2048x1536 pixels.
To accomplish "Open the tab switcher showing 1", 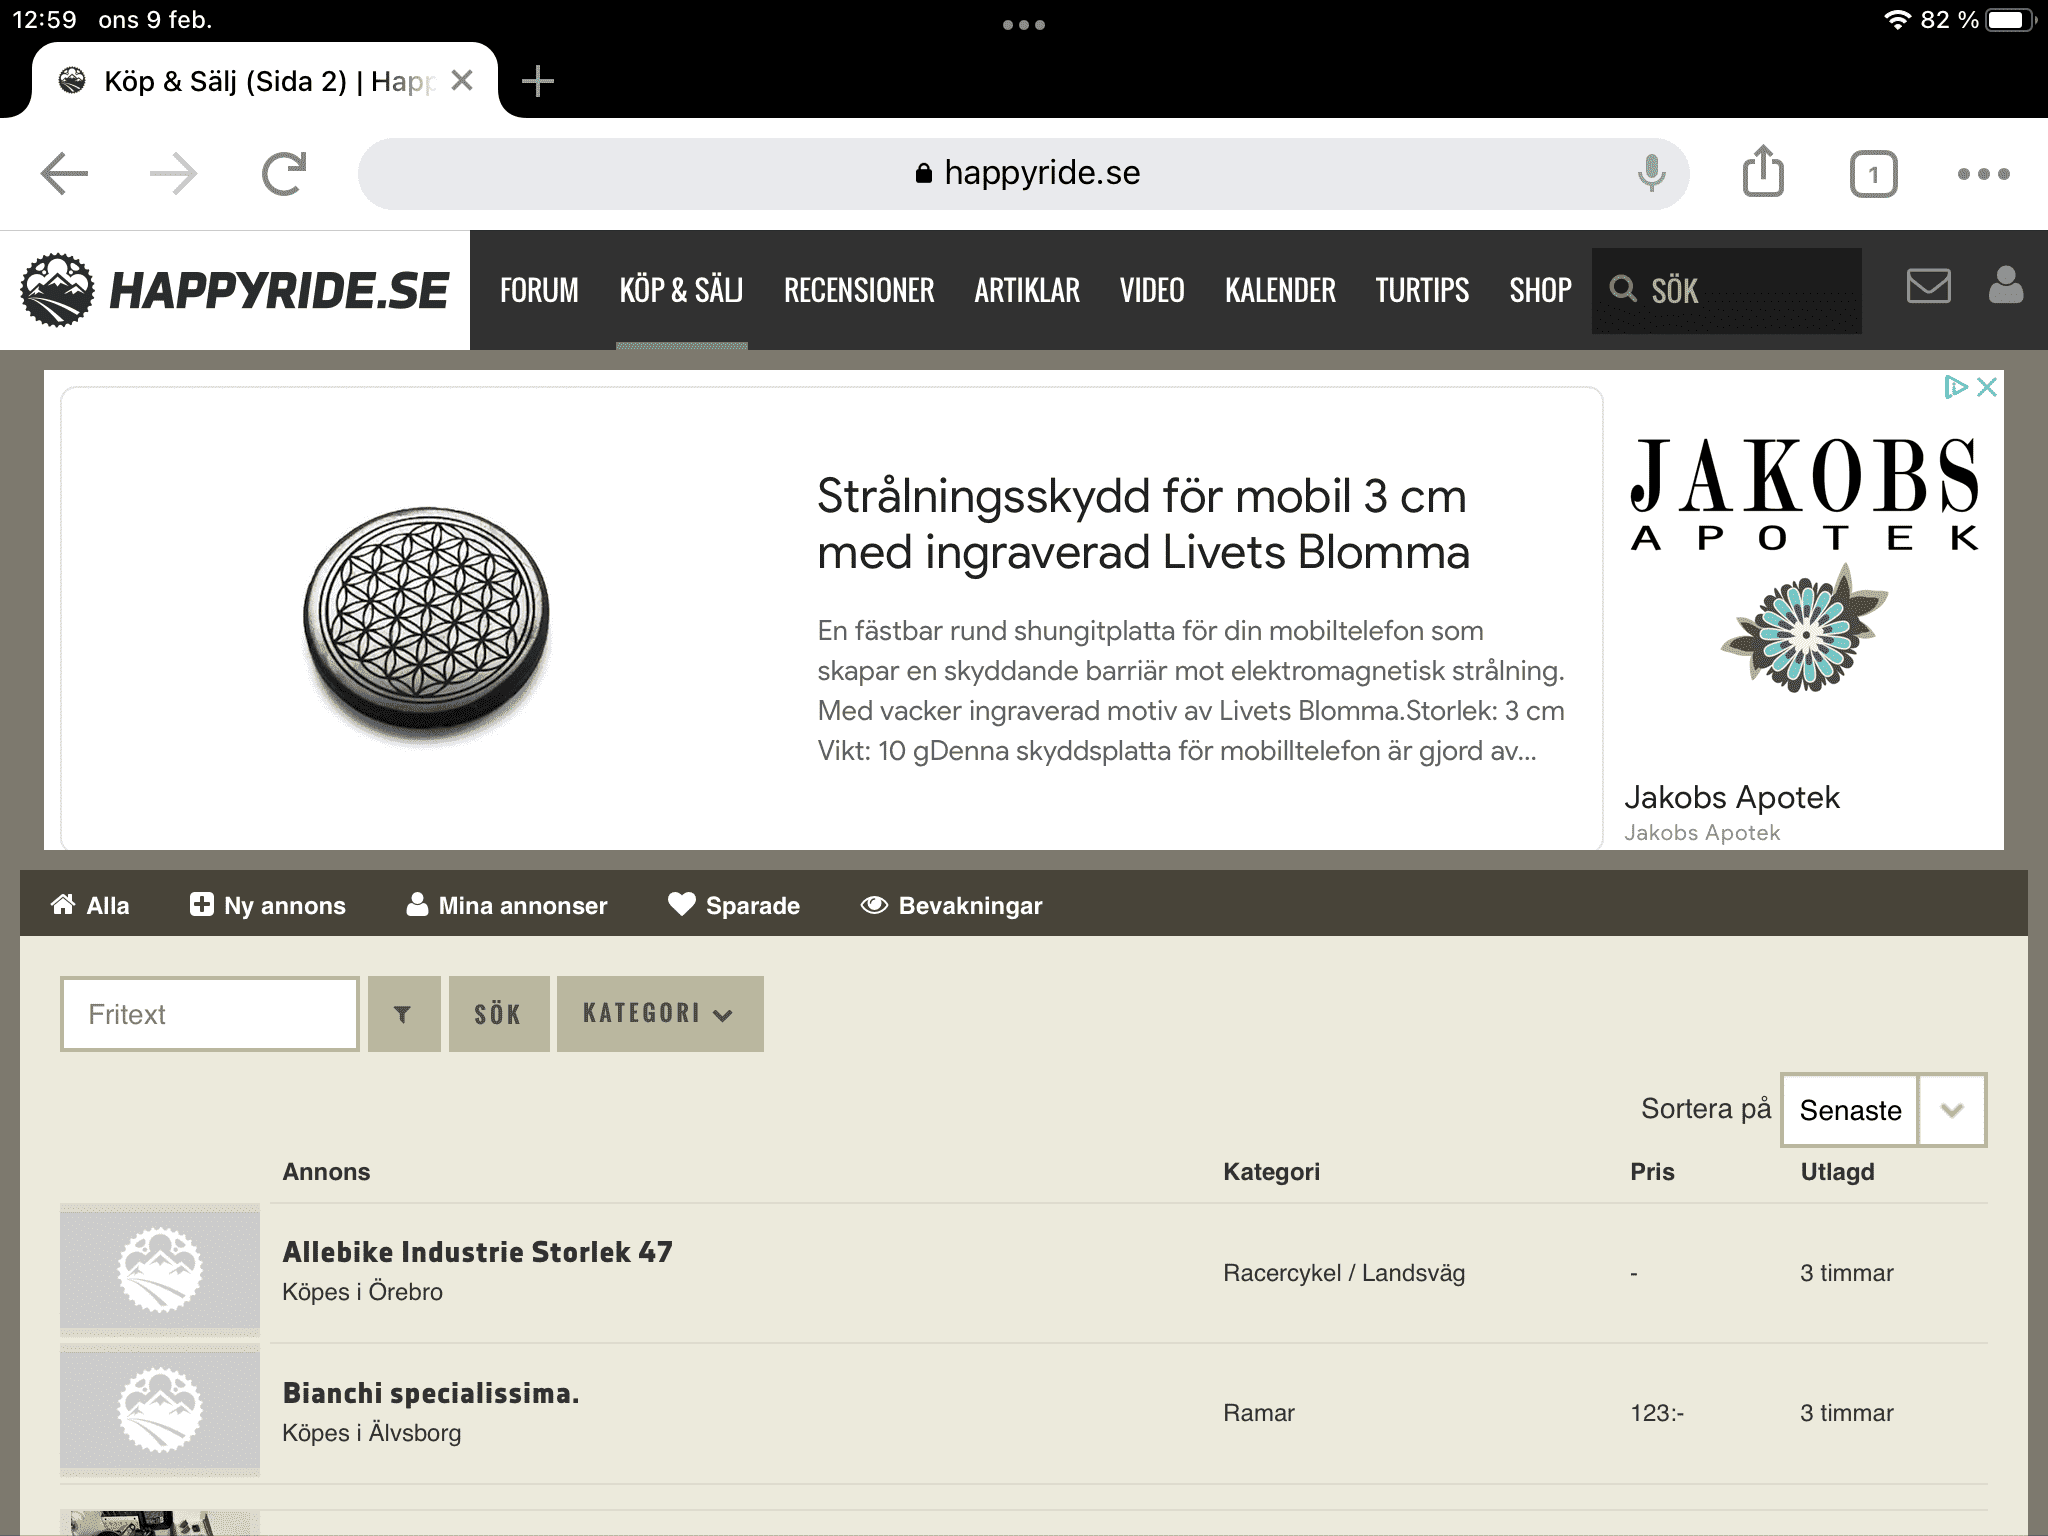I will coord(1873,175).
